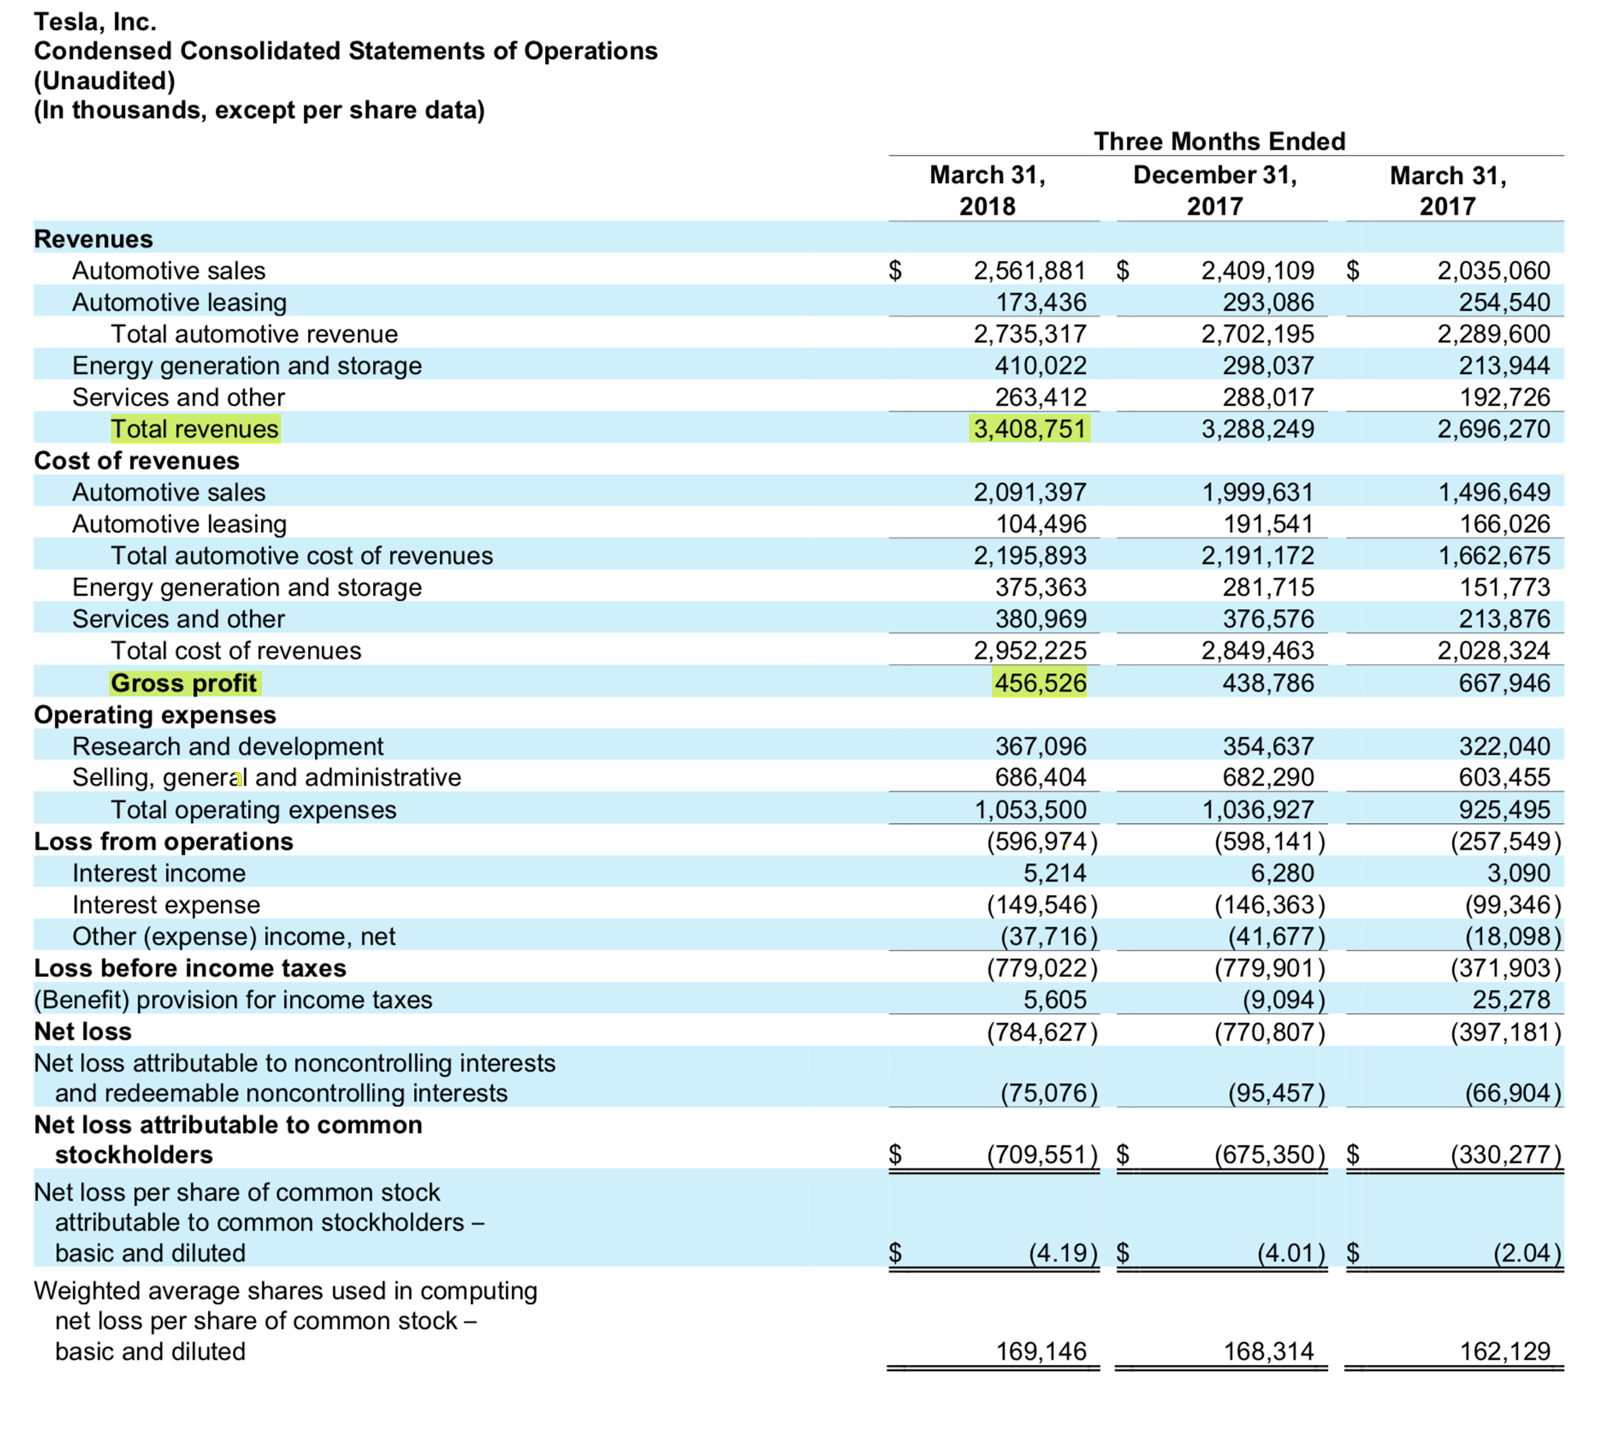The image size is (1600, 1434).
Task: Select energy generation revenue 410,022
Action: click(1041, 366)
